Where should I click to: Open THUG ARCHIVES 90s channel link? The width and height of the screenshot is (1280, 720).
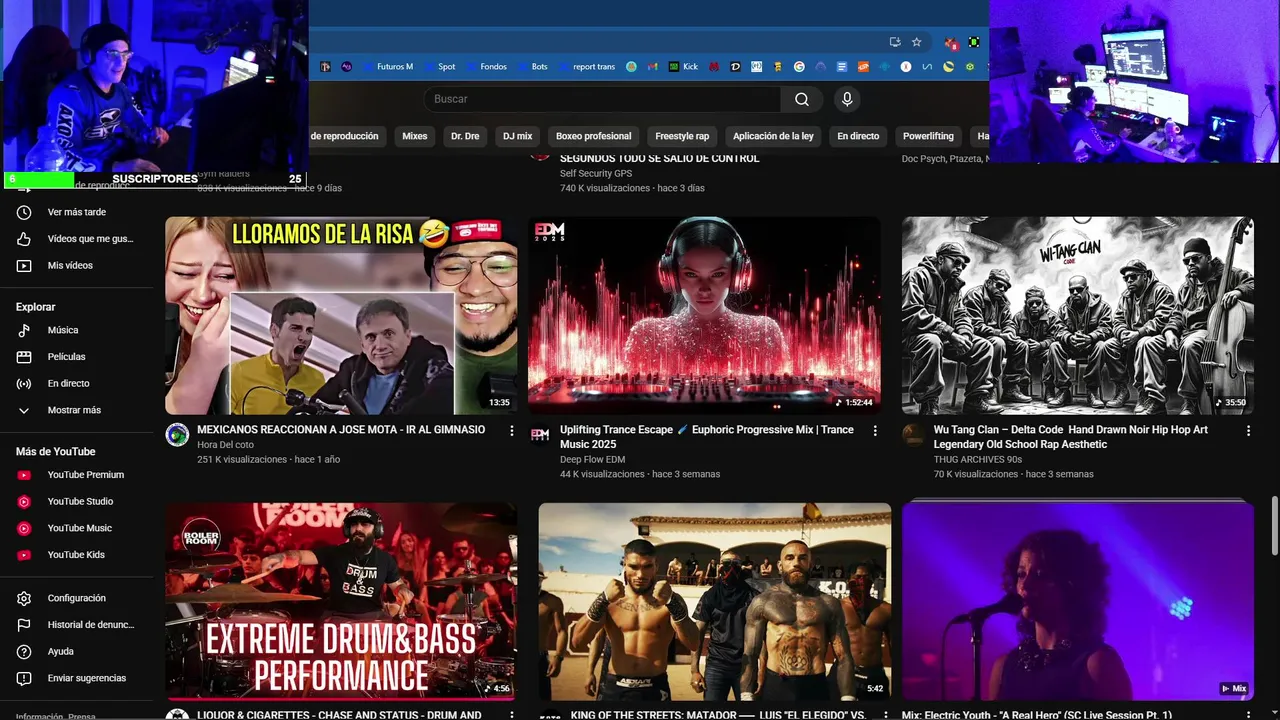(978, 460)
